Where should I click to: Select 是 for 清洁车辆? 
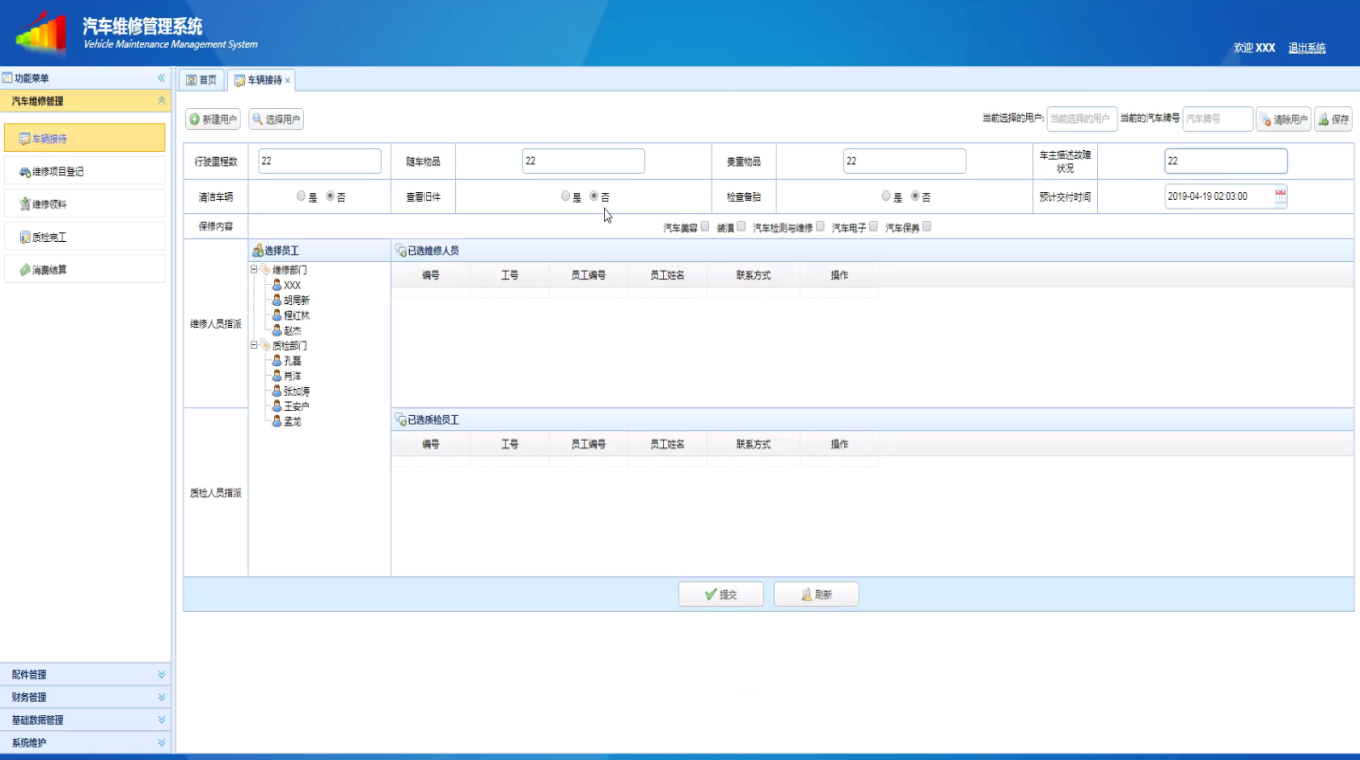click(301, 197)
